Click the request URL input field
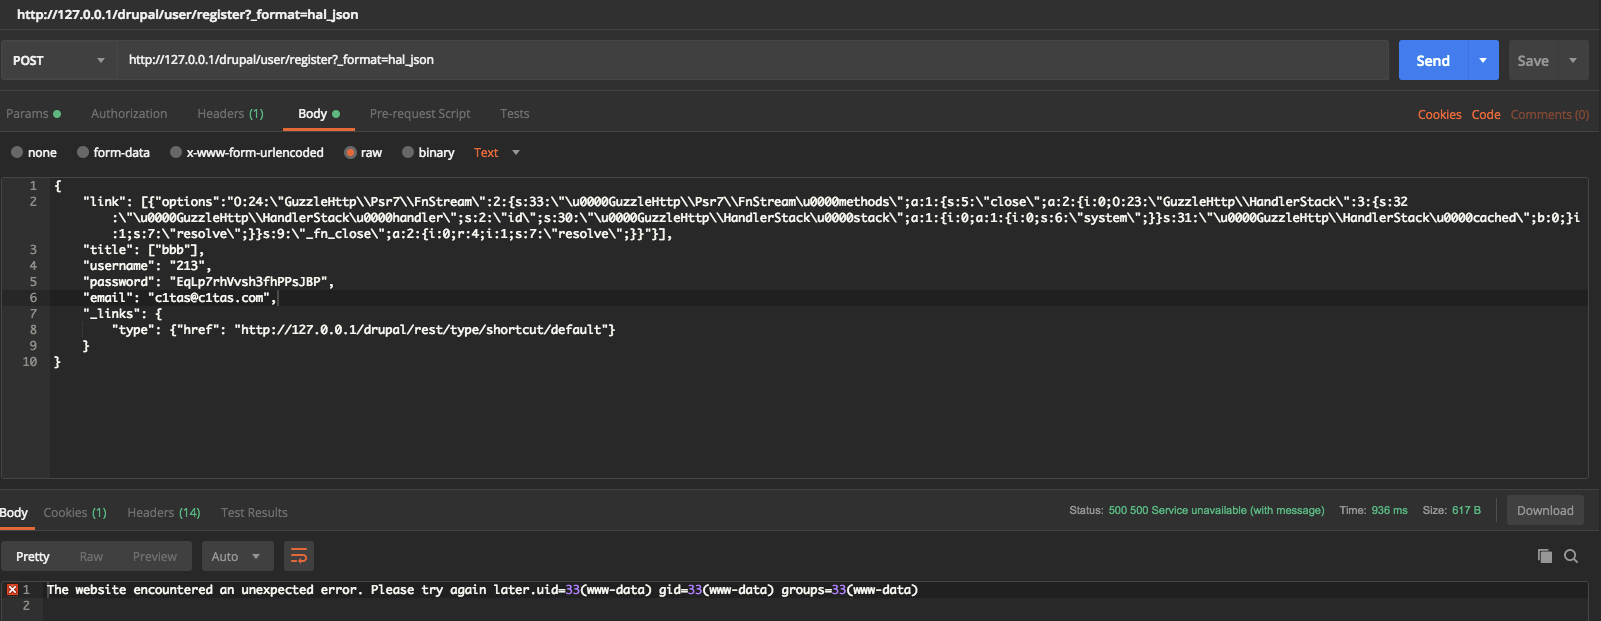The height and width of the screenshot is (621, 1601). 750,60
